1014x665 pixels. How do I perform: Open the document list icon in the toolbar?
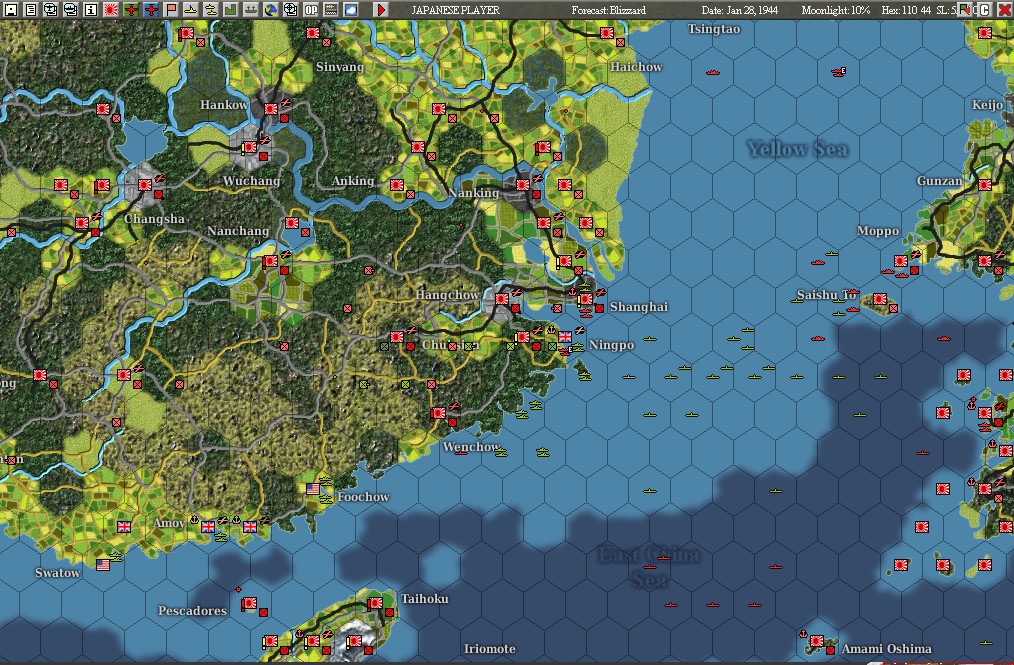click(x=30, y=10)
